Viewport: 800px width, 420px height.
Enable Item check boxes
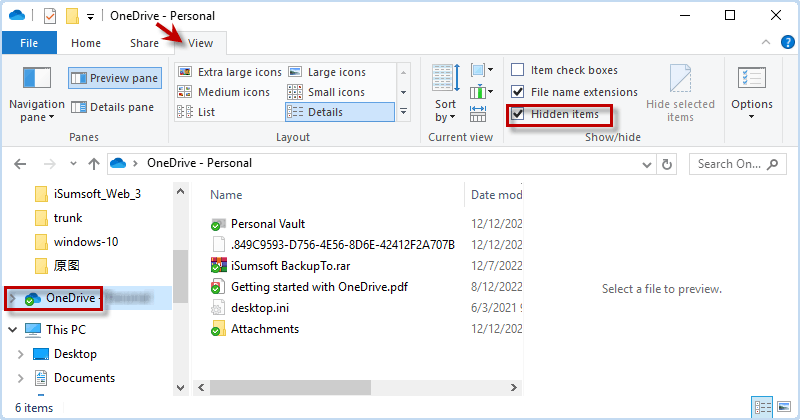[517, 69]
